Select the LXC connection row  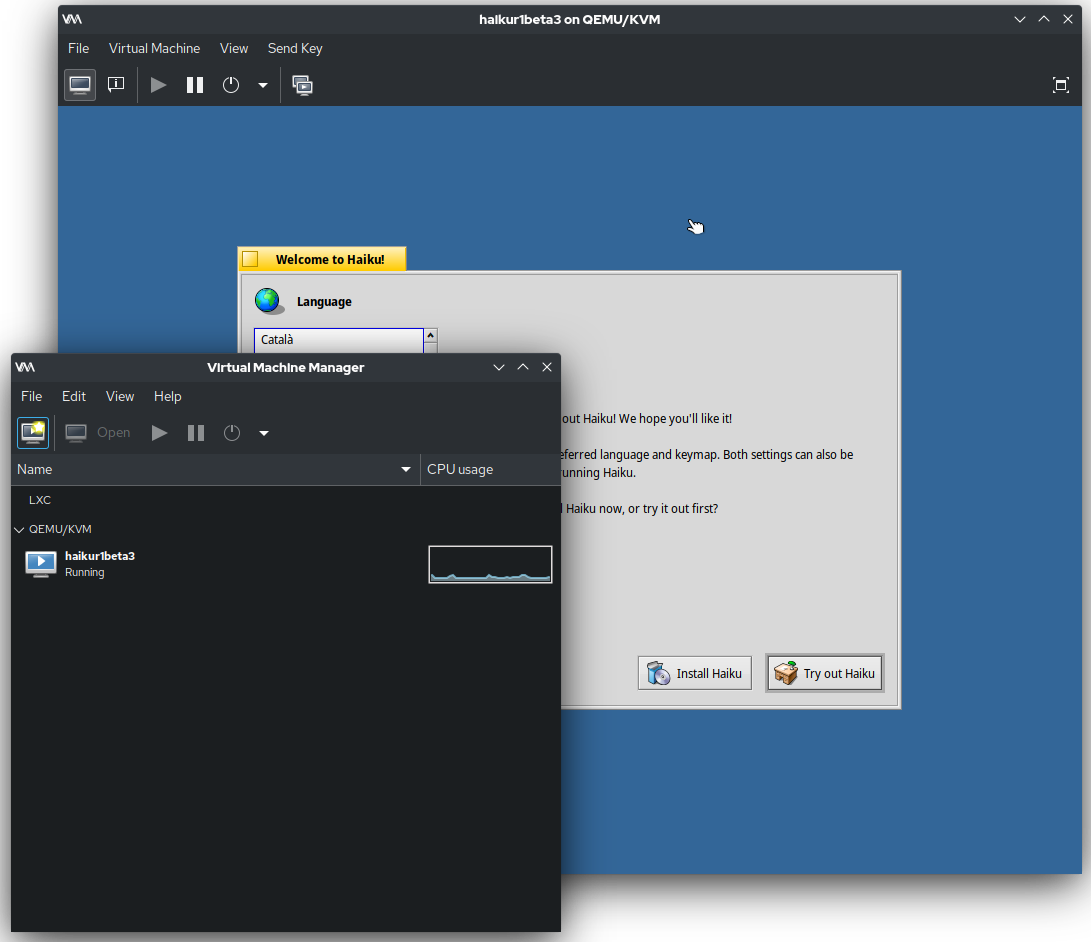click(40, 499)
